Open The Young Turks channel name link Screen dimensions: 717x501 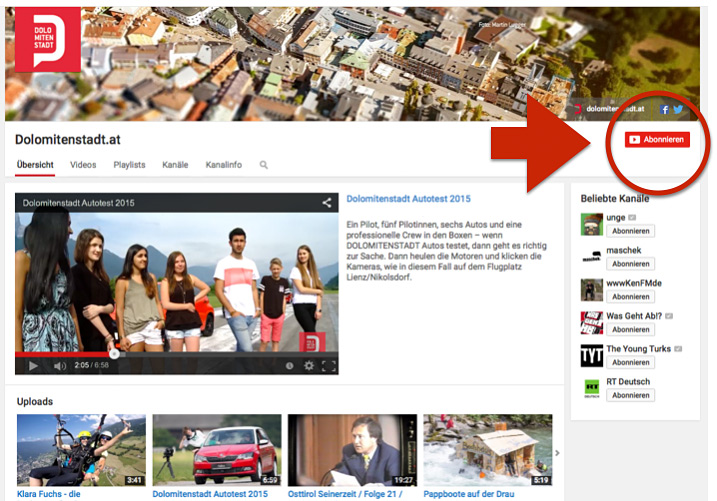tap(638, 349)
